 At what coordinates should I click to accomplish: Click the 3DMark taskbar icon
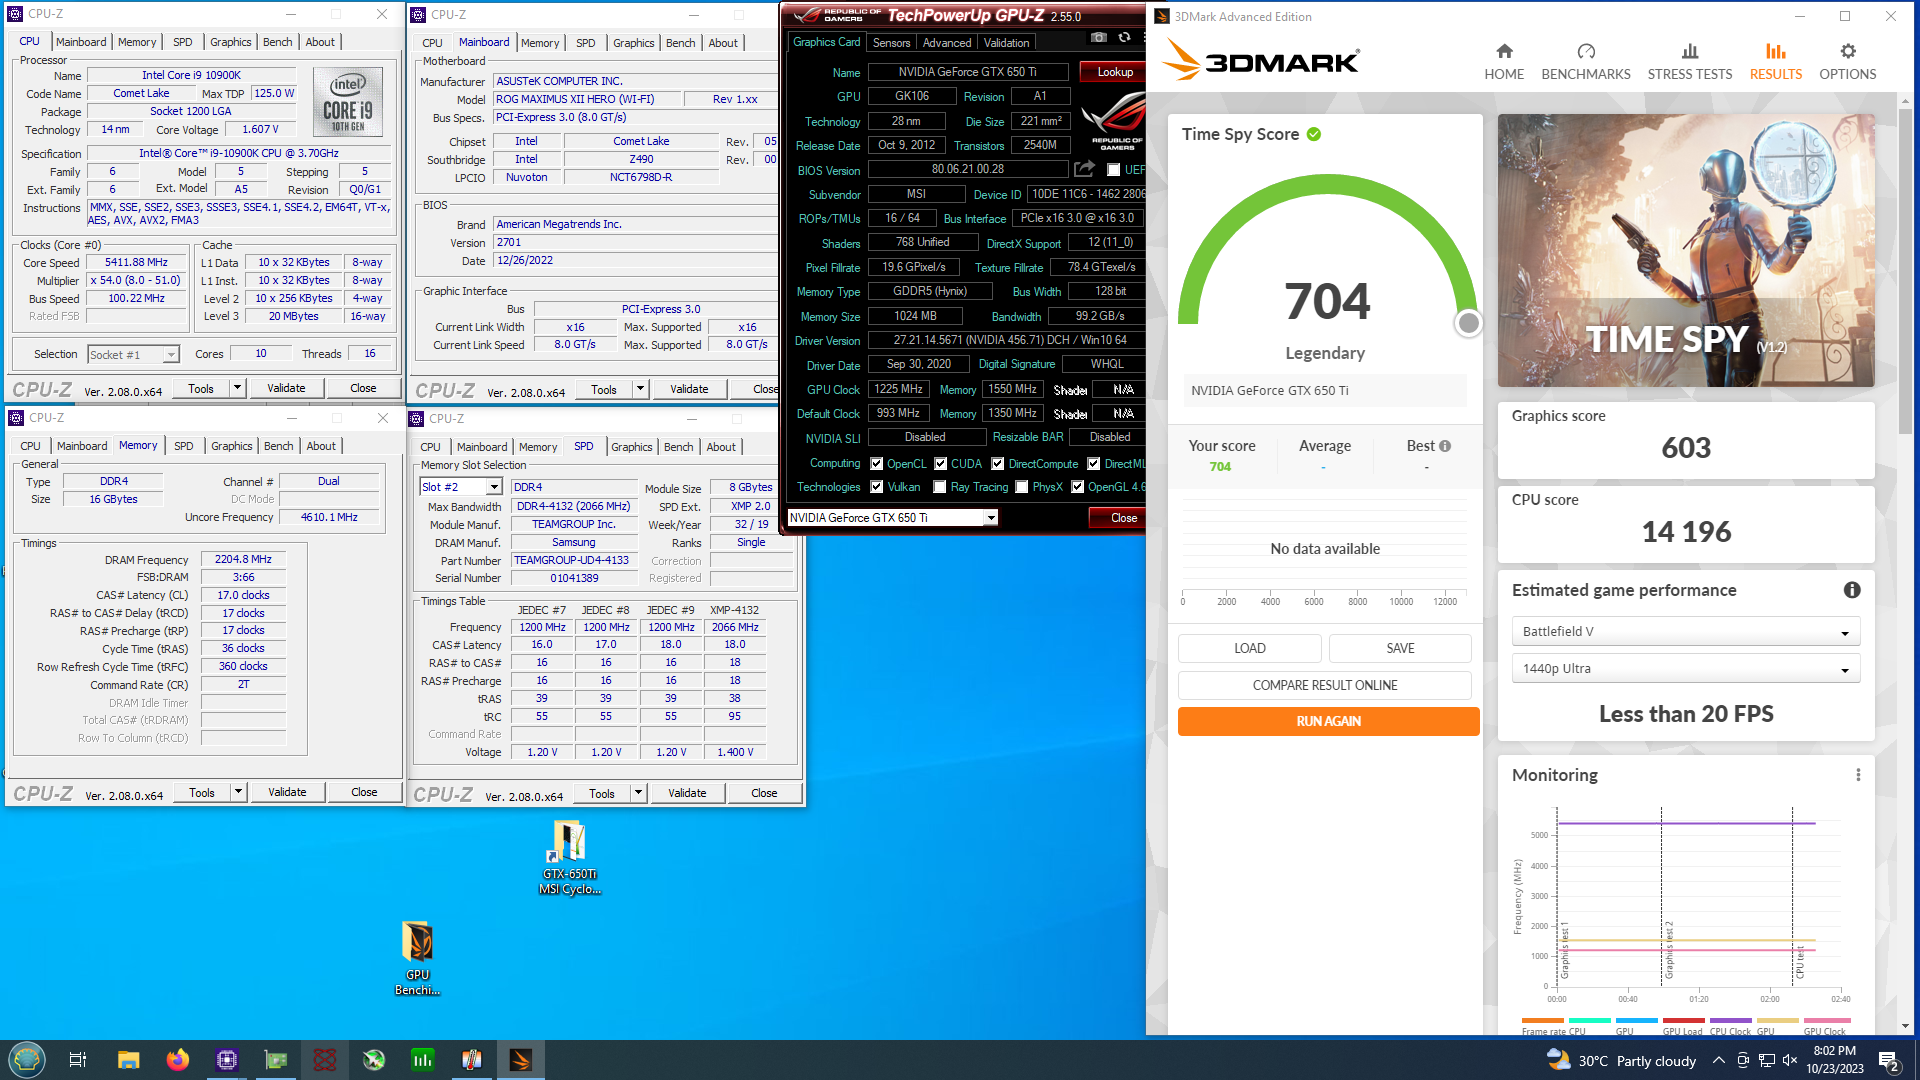pyautogui.click(x=521, y=1060)
